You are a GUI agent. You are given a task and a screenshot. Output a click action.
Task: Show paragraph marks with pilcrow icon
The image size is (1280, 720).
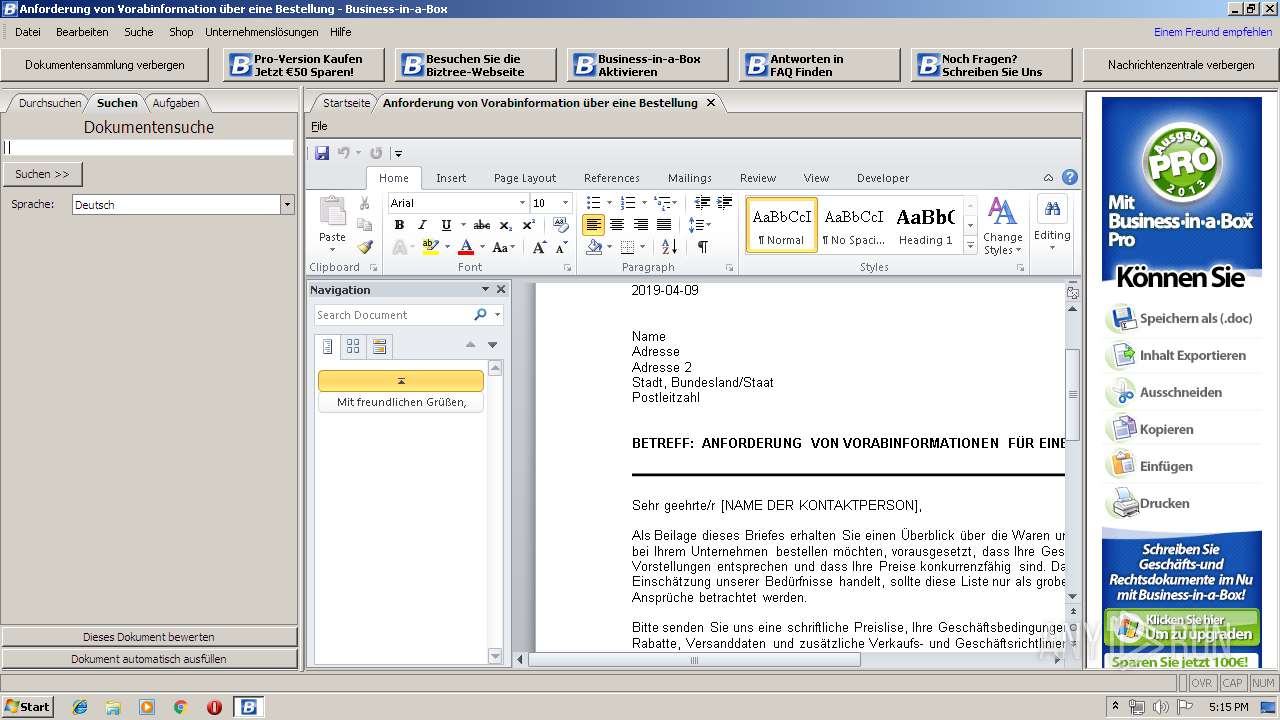pos(703,247)
